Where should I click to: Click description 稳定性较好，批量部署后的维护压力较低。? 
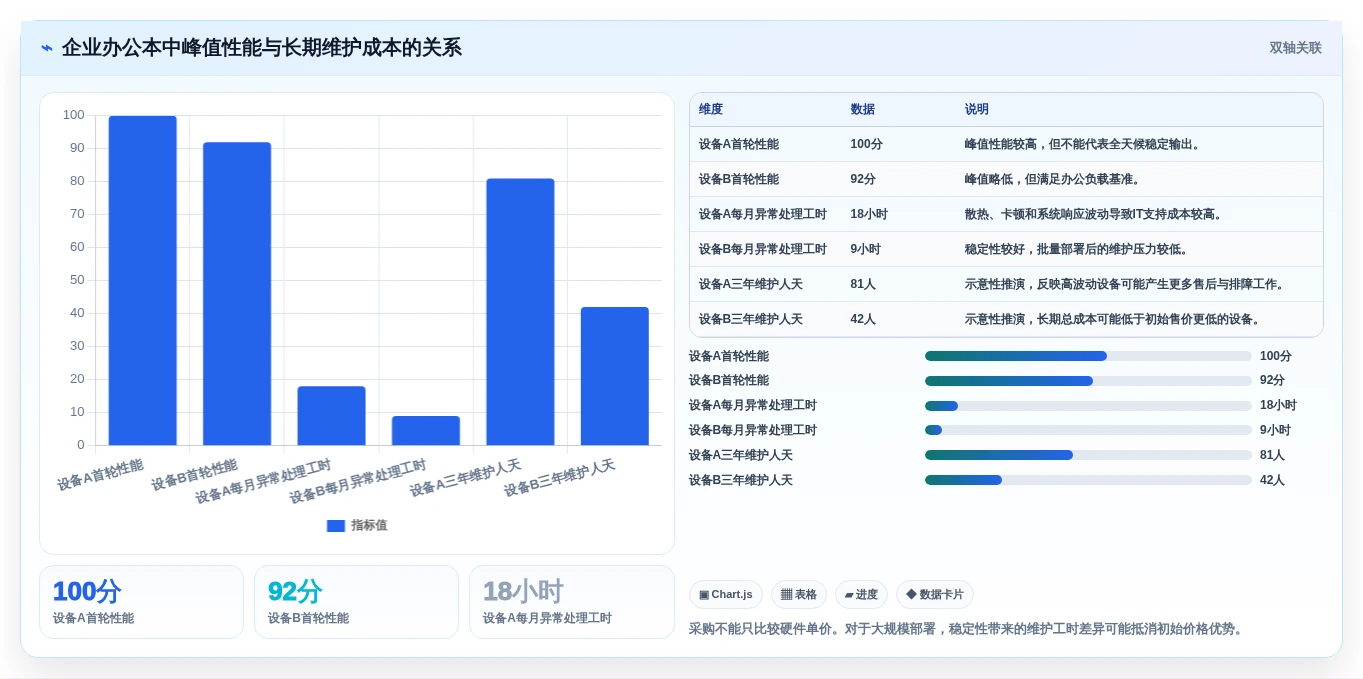(x=1078, y=249)
